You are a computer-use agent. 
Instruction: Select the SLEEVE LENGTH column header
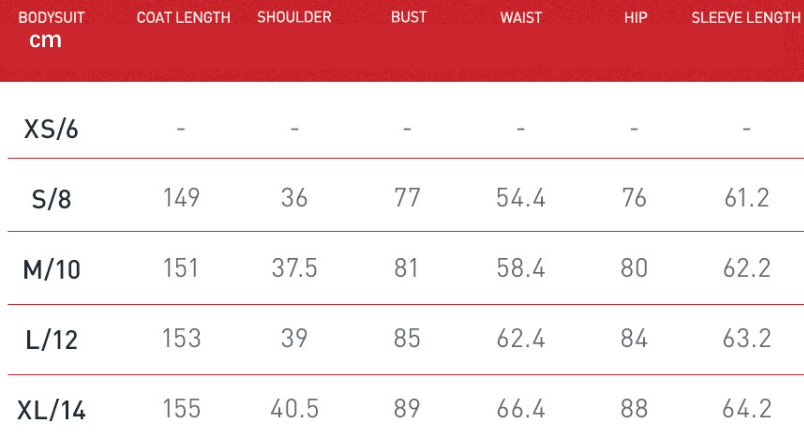[x=745, y=18]
